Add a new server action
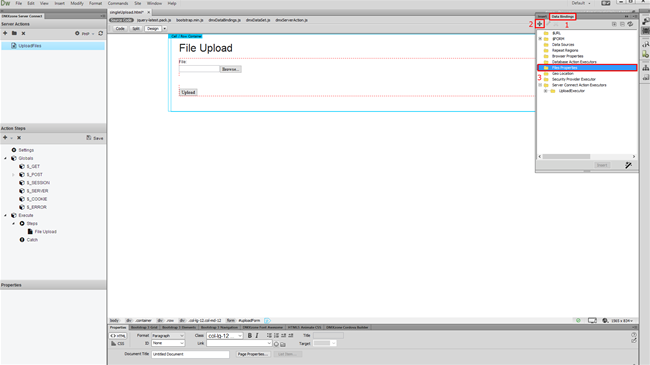 tap(5, 33)
